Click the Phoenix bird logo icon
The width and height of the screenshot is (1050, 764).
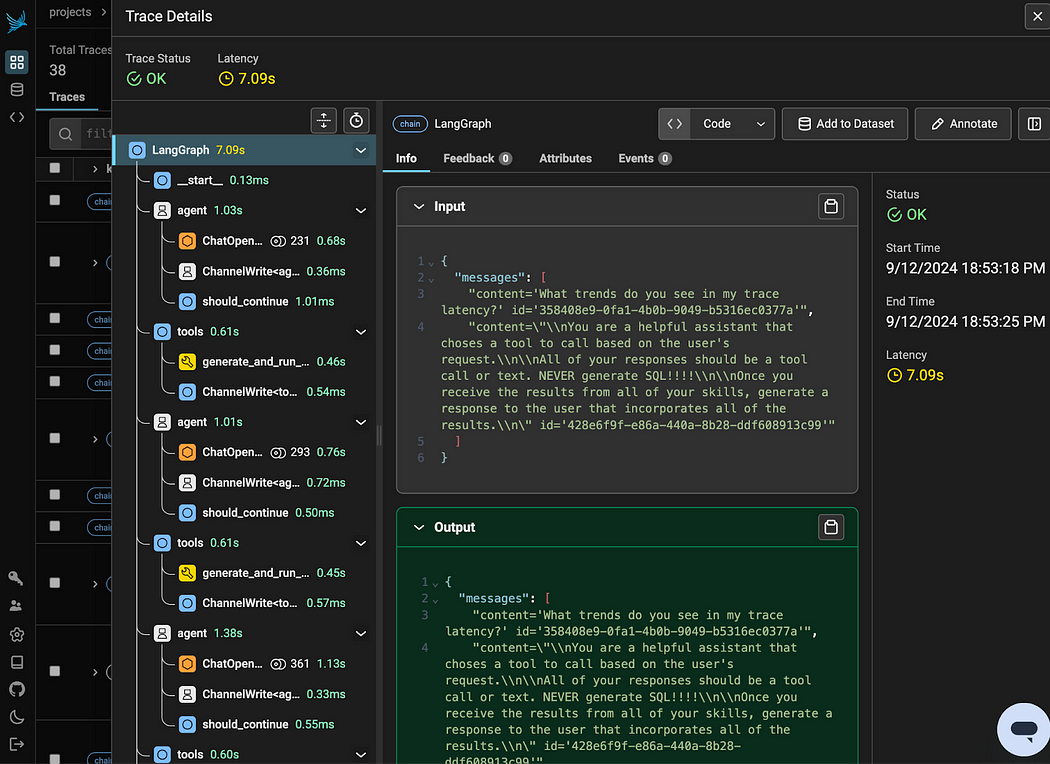pos(16,21)
